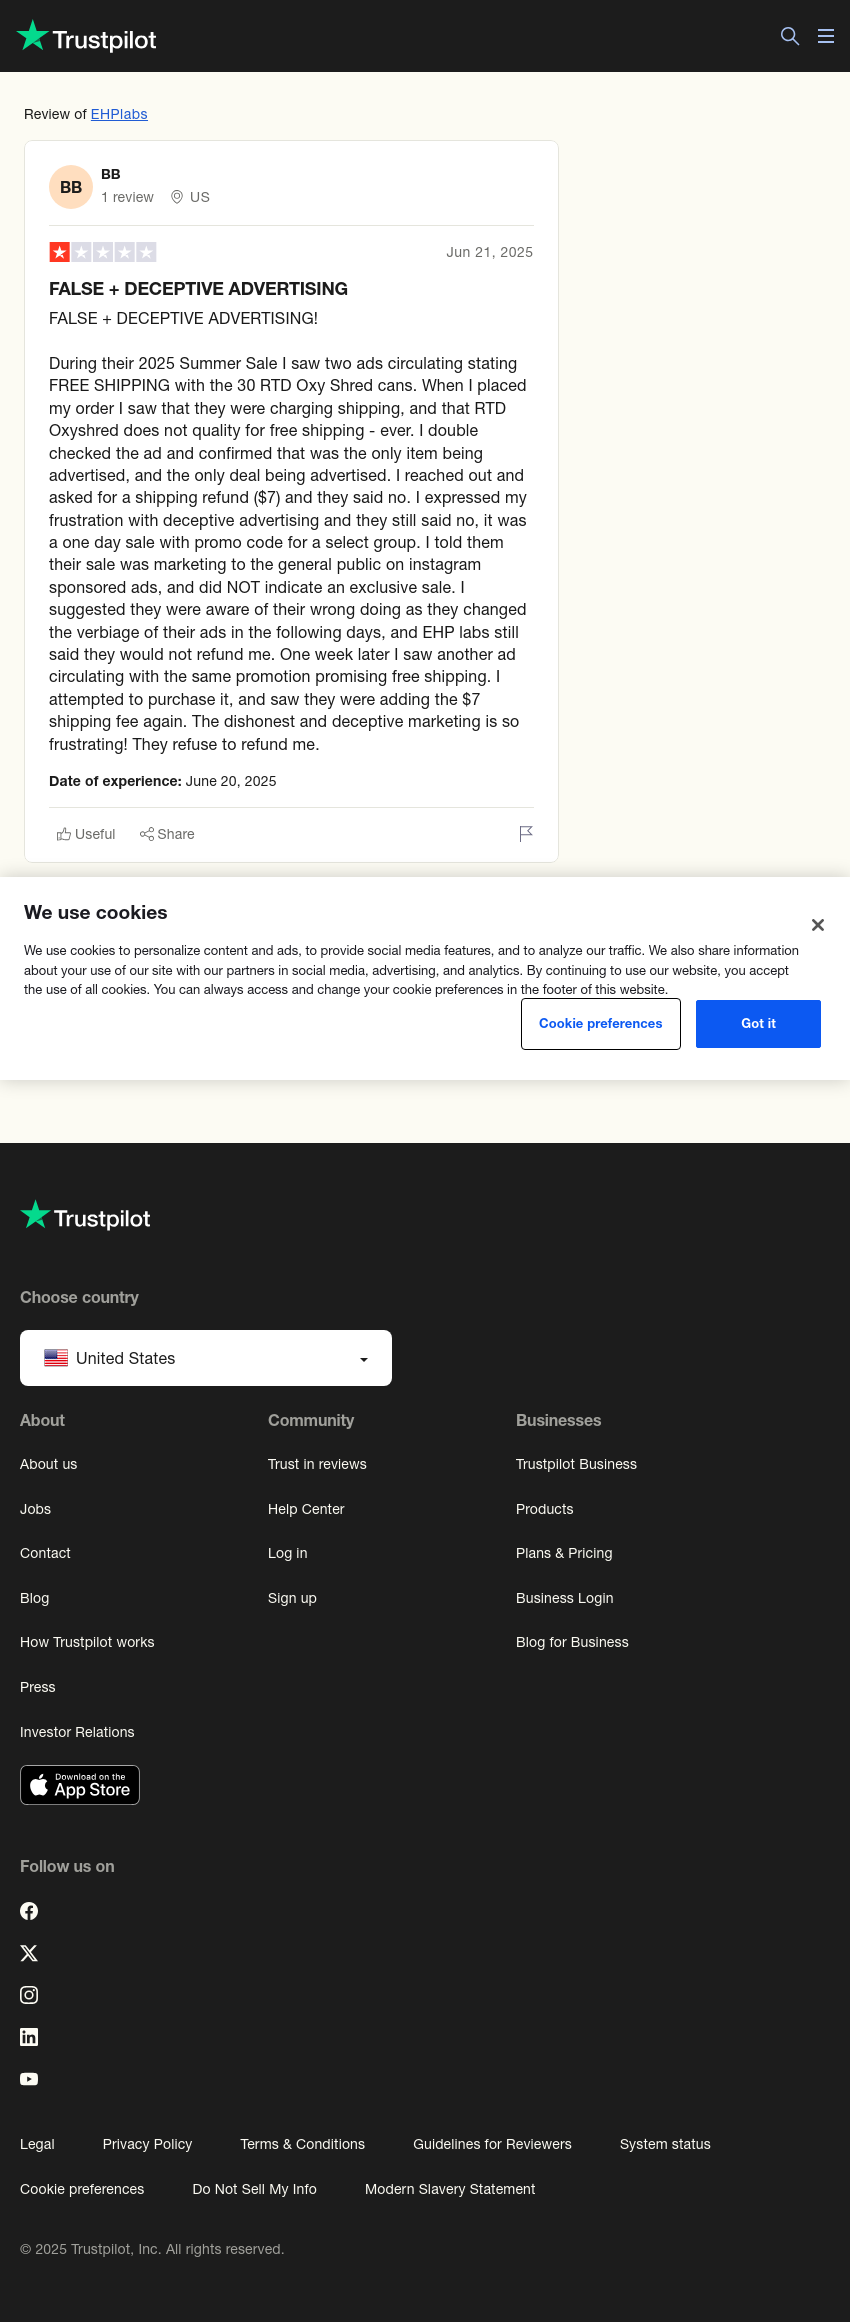Open the United States country dropdown
Viewport: 850px width, 2322px height.
tap(206, 1358)
